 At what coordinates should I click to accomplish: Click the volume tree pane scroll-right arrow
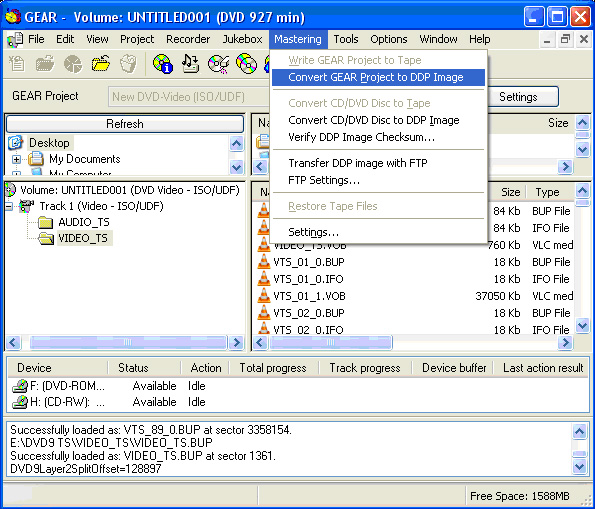coord(236,342)
